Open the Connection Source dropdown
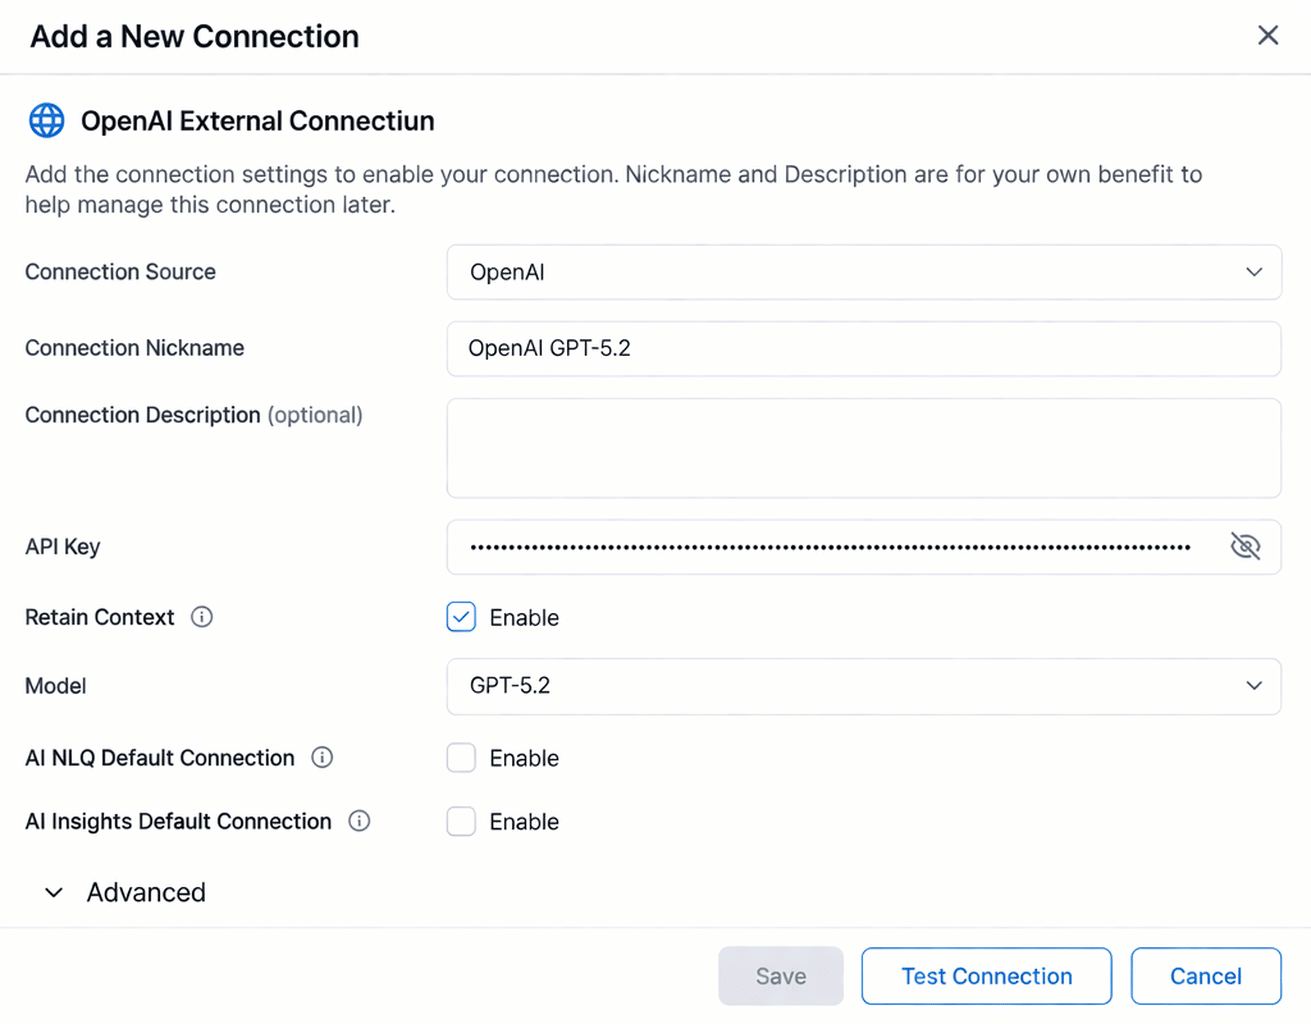The image size is (1311, 1024). (862, 272)
